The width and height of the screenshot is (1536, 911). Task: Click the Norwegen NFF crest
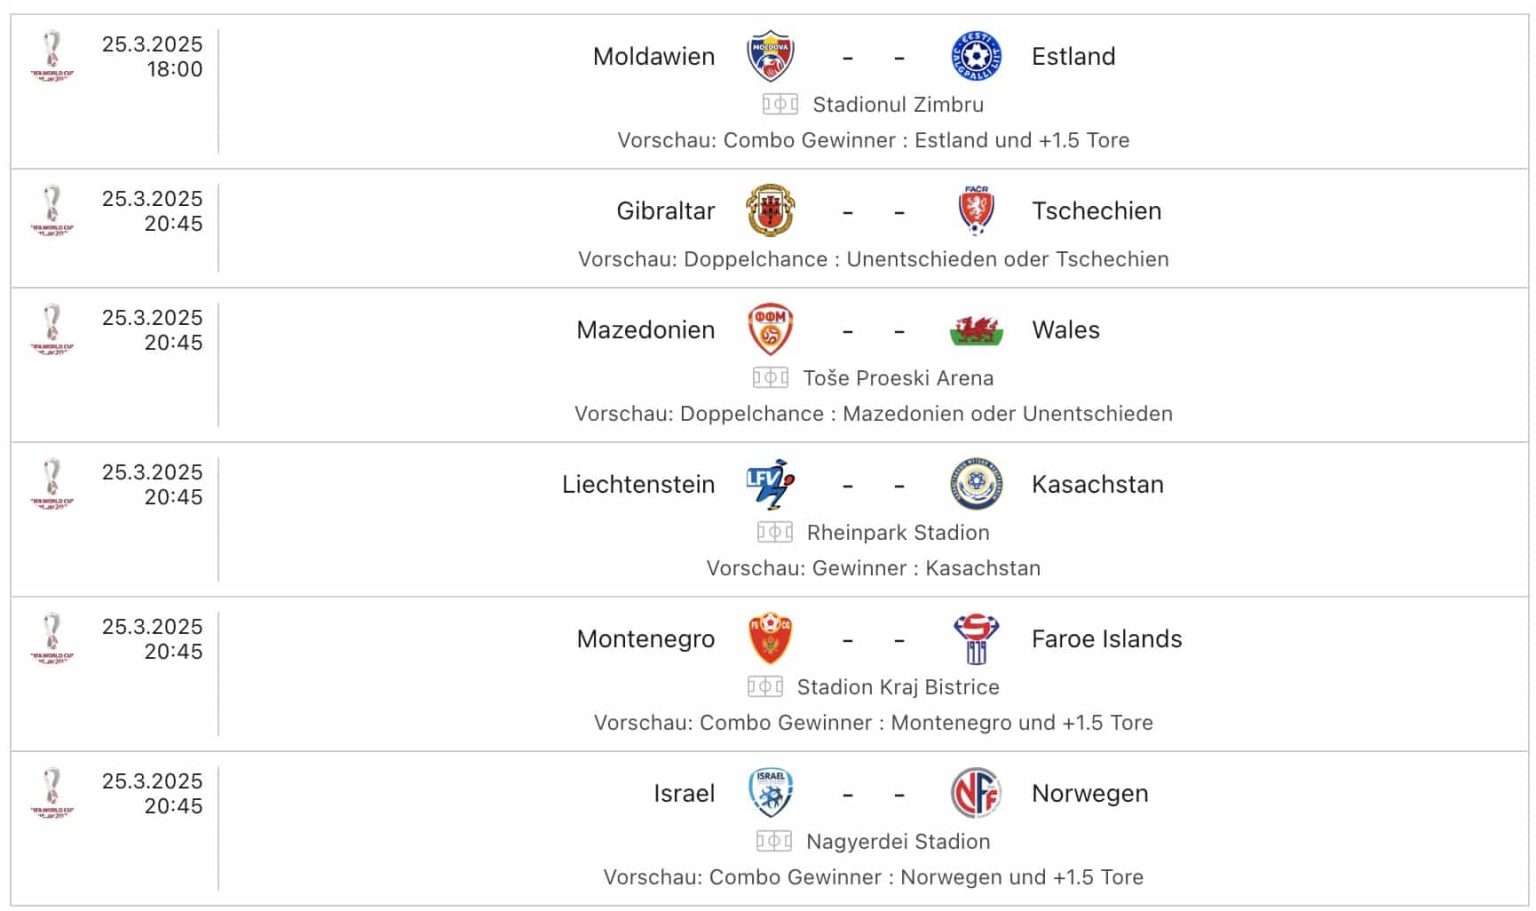click(975, 793)
